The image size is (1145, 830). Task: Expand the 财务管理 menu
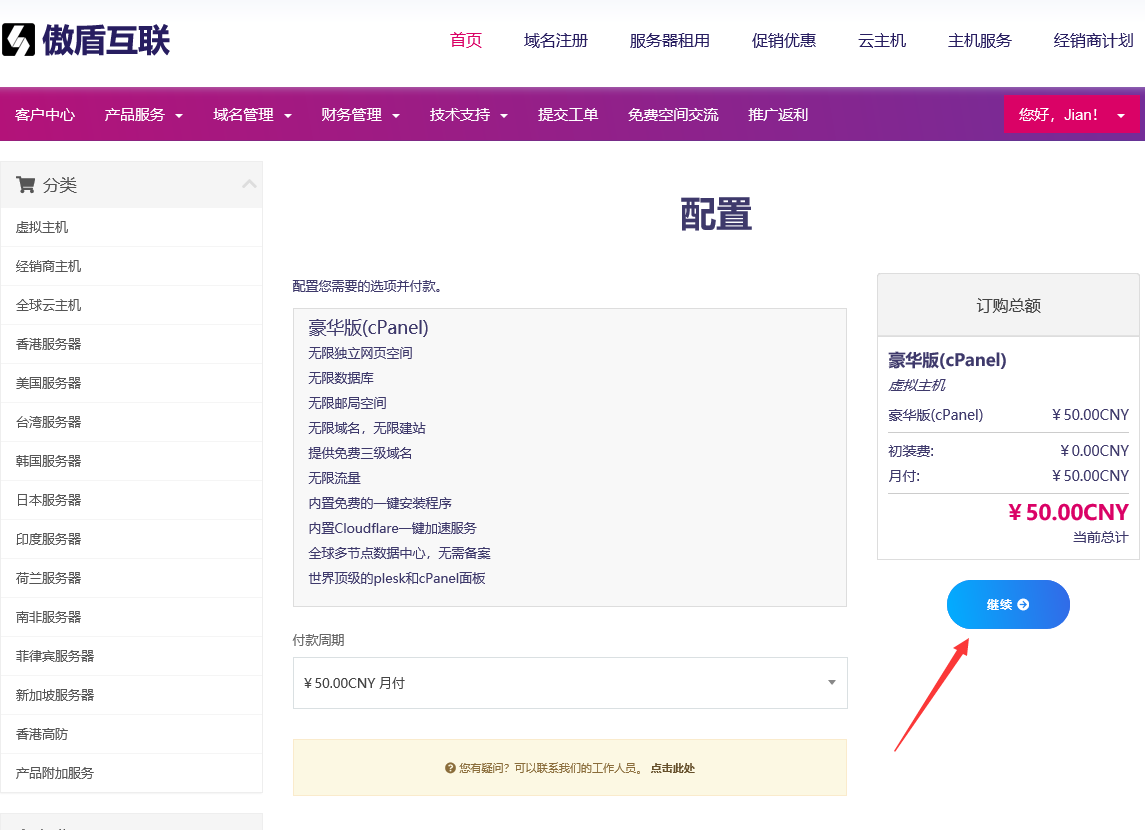pos(360,115)
